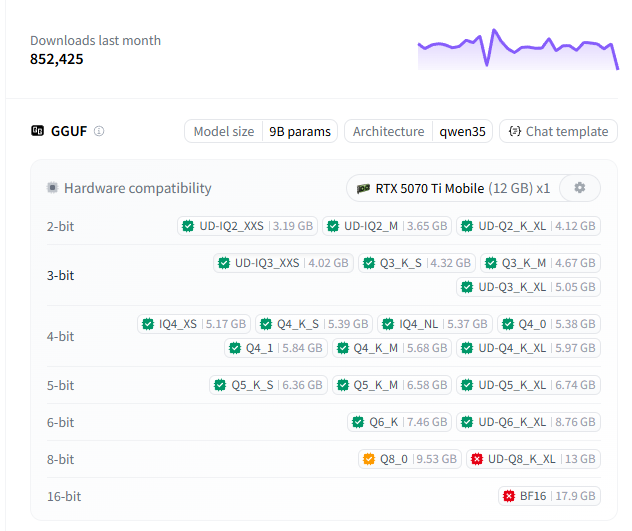Select the UD-Q8_K_XL 13 GB quant
The image size is (632, 531).
click(x=533, y=459)
